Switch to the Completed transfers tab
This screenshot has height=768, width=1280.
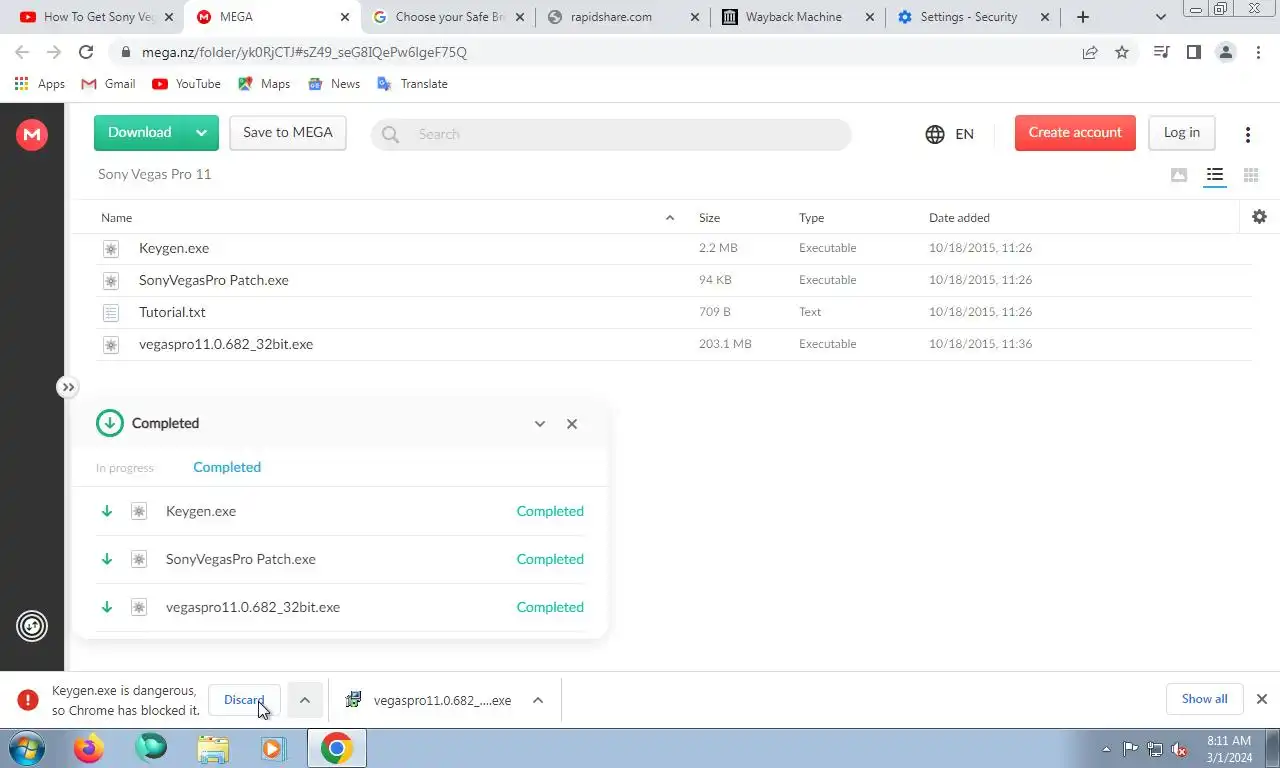[227, 467]
